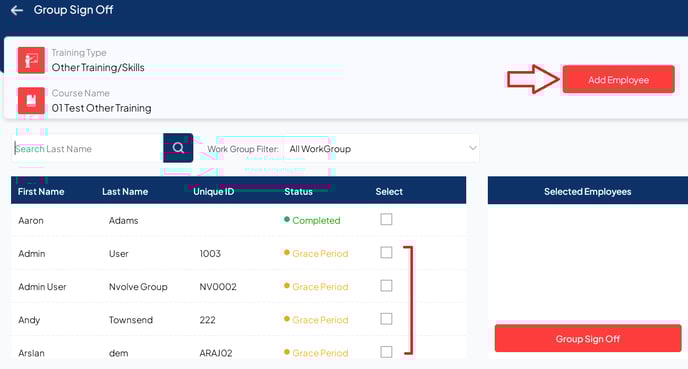Screen dimensions: 688x369
Task: Click the unique ID 222
Action: [208, 320]
